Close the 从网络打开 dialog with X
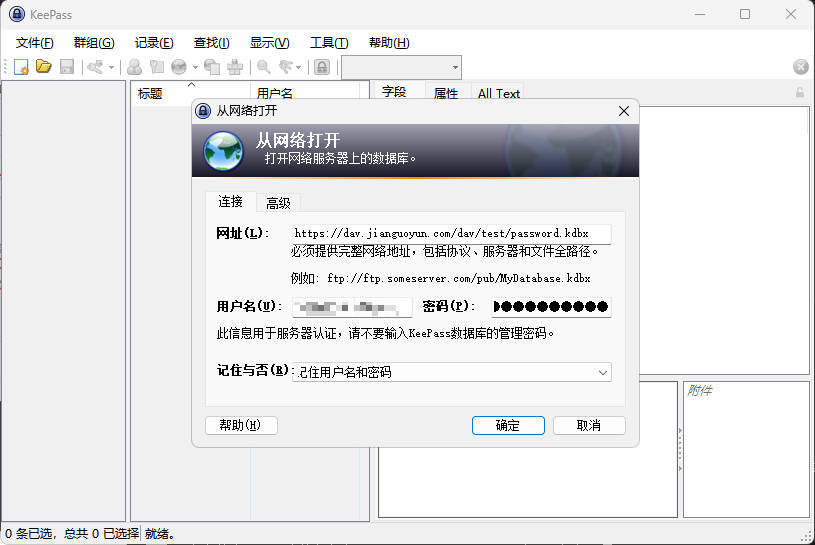 tap(625, 111)
